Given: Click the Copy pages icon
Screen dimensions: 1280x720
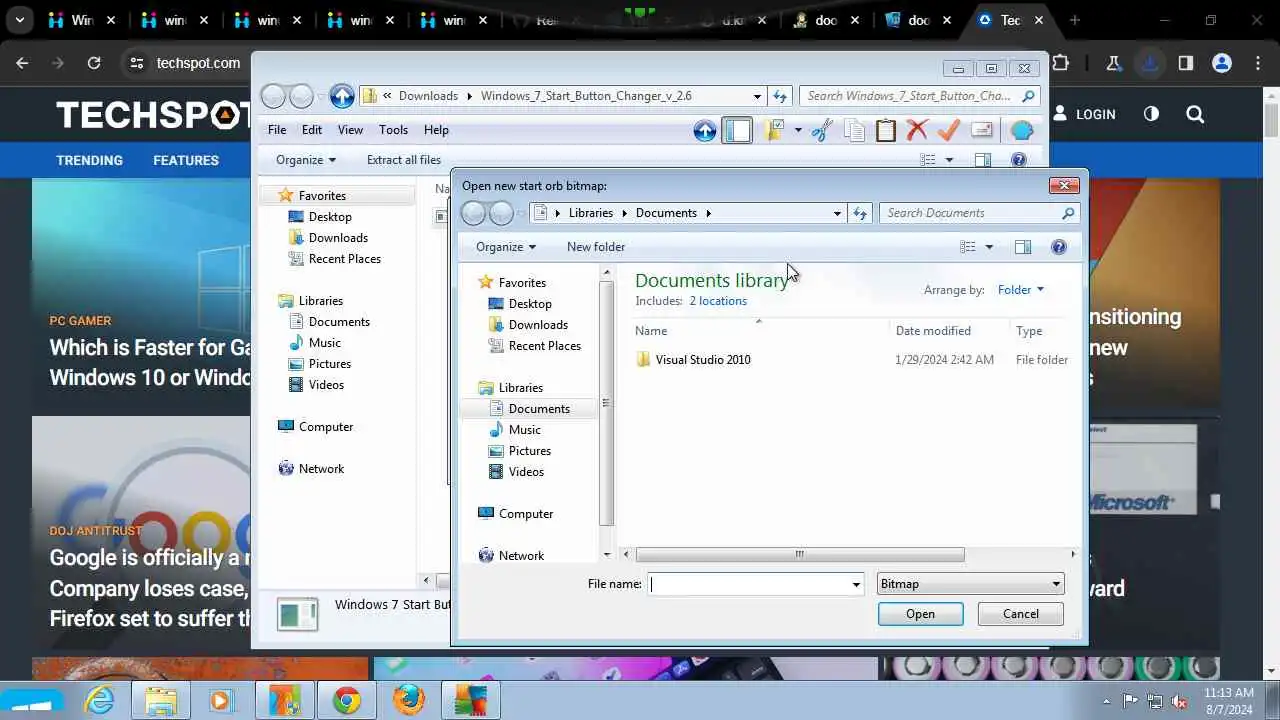Looking at the screenshot, I should (x=854, y=131).
